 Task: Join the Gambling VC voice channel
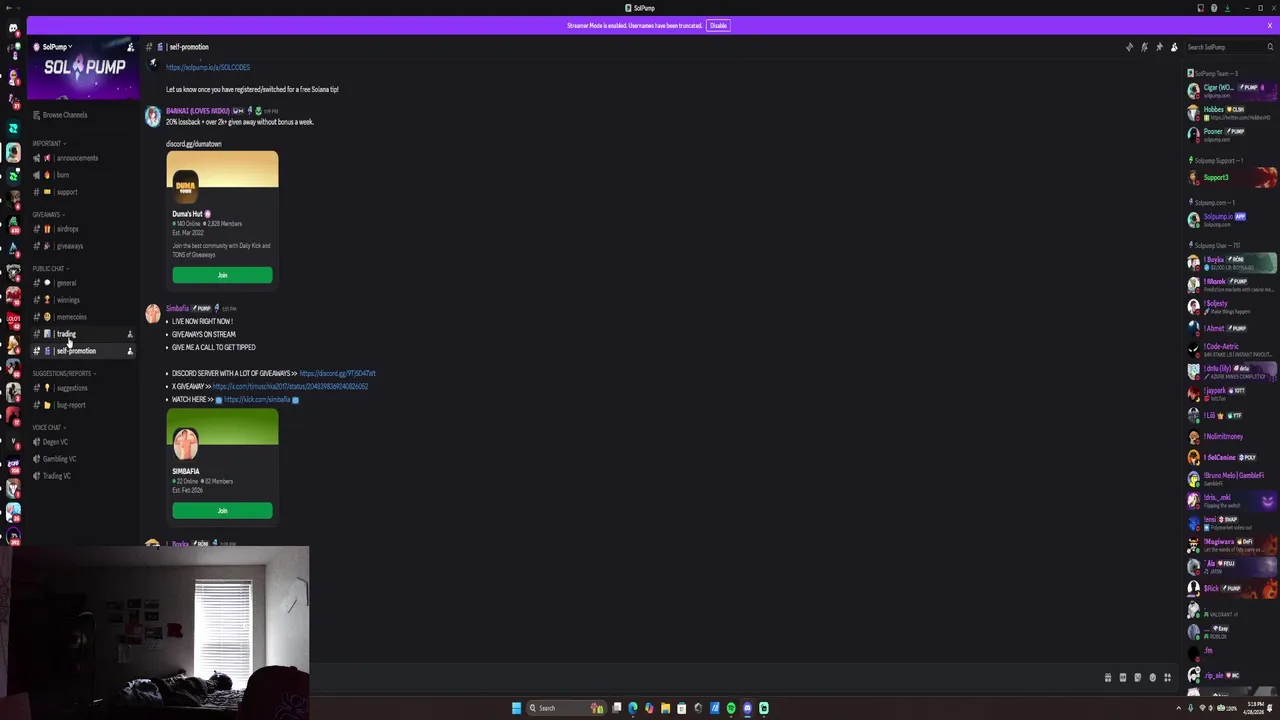tap(84, 459)
